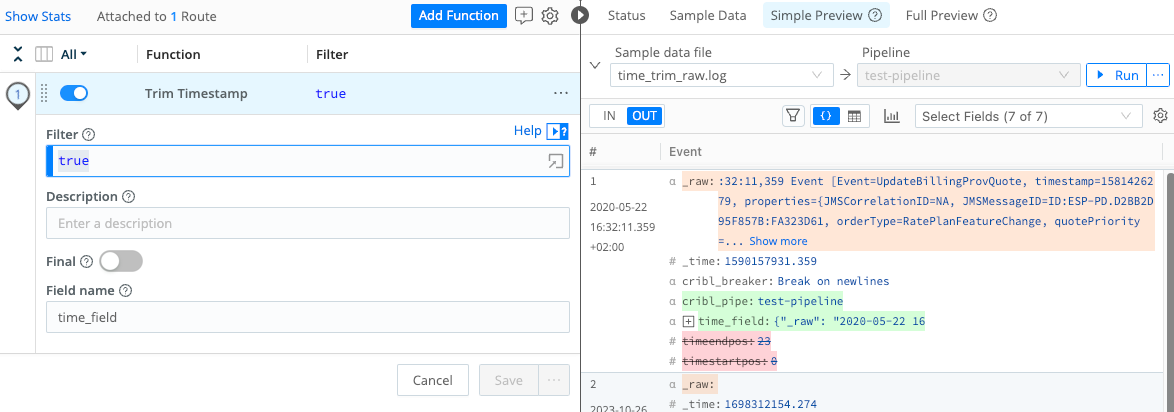1174x412 pixels.
Task: Open the Select Fields dropdown
Action: [1029, 116]
